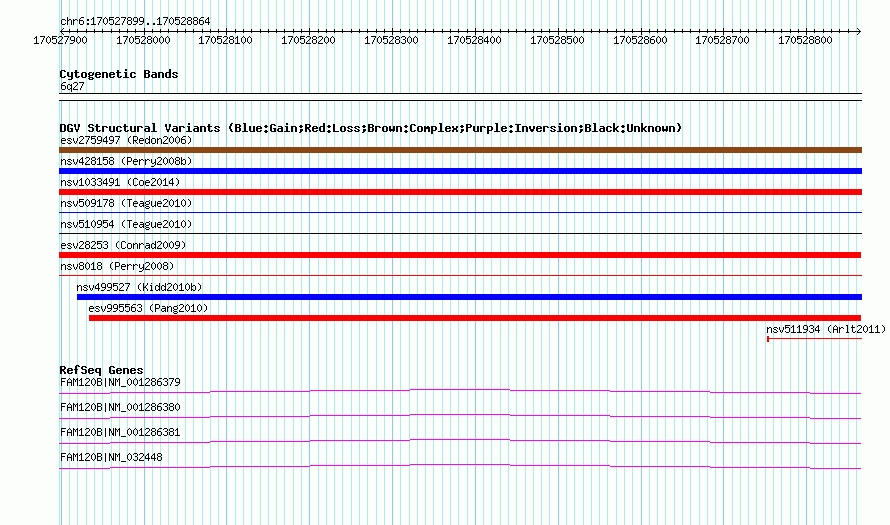This screenshot has height=525, width=890.
Task: Open variant nsv510954 (Teague2010) label
Action: point(126,224)
